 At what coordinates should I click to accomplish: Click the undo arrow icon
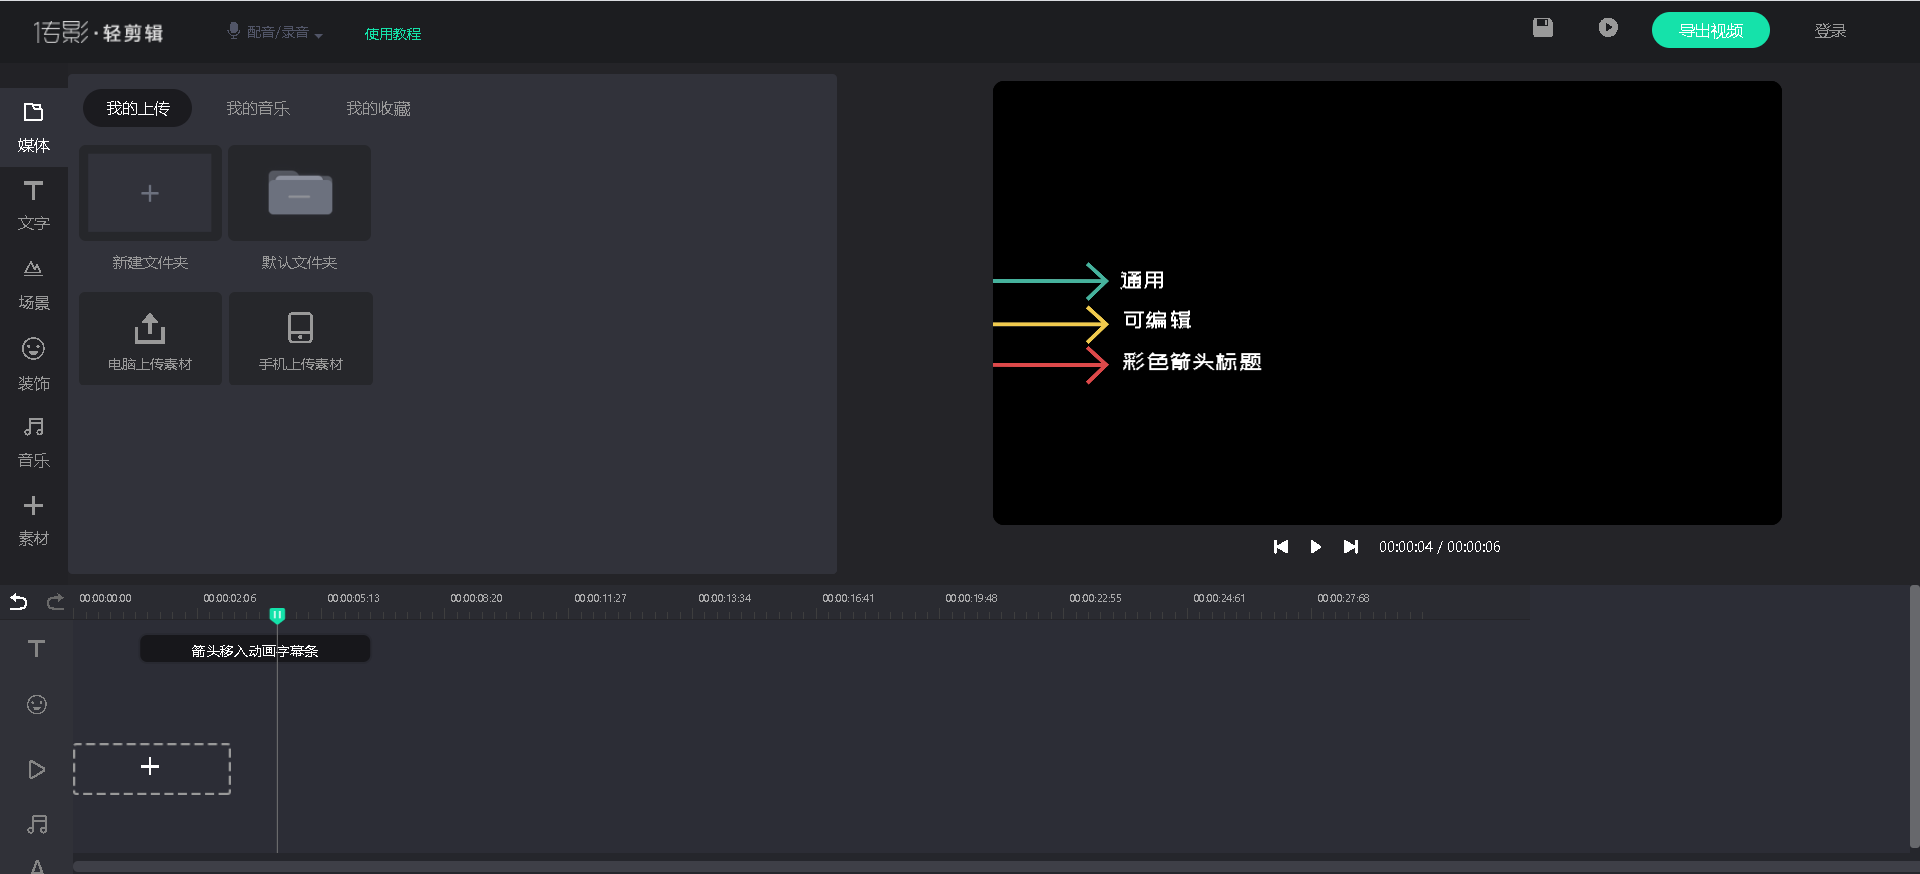pos(19,601)
